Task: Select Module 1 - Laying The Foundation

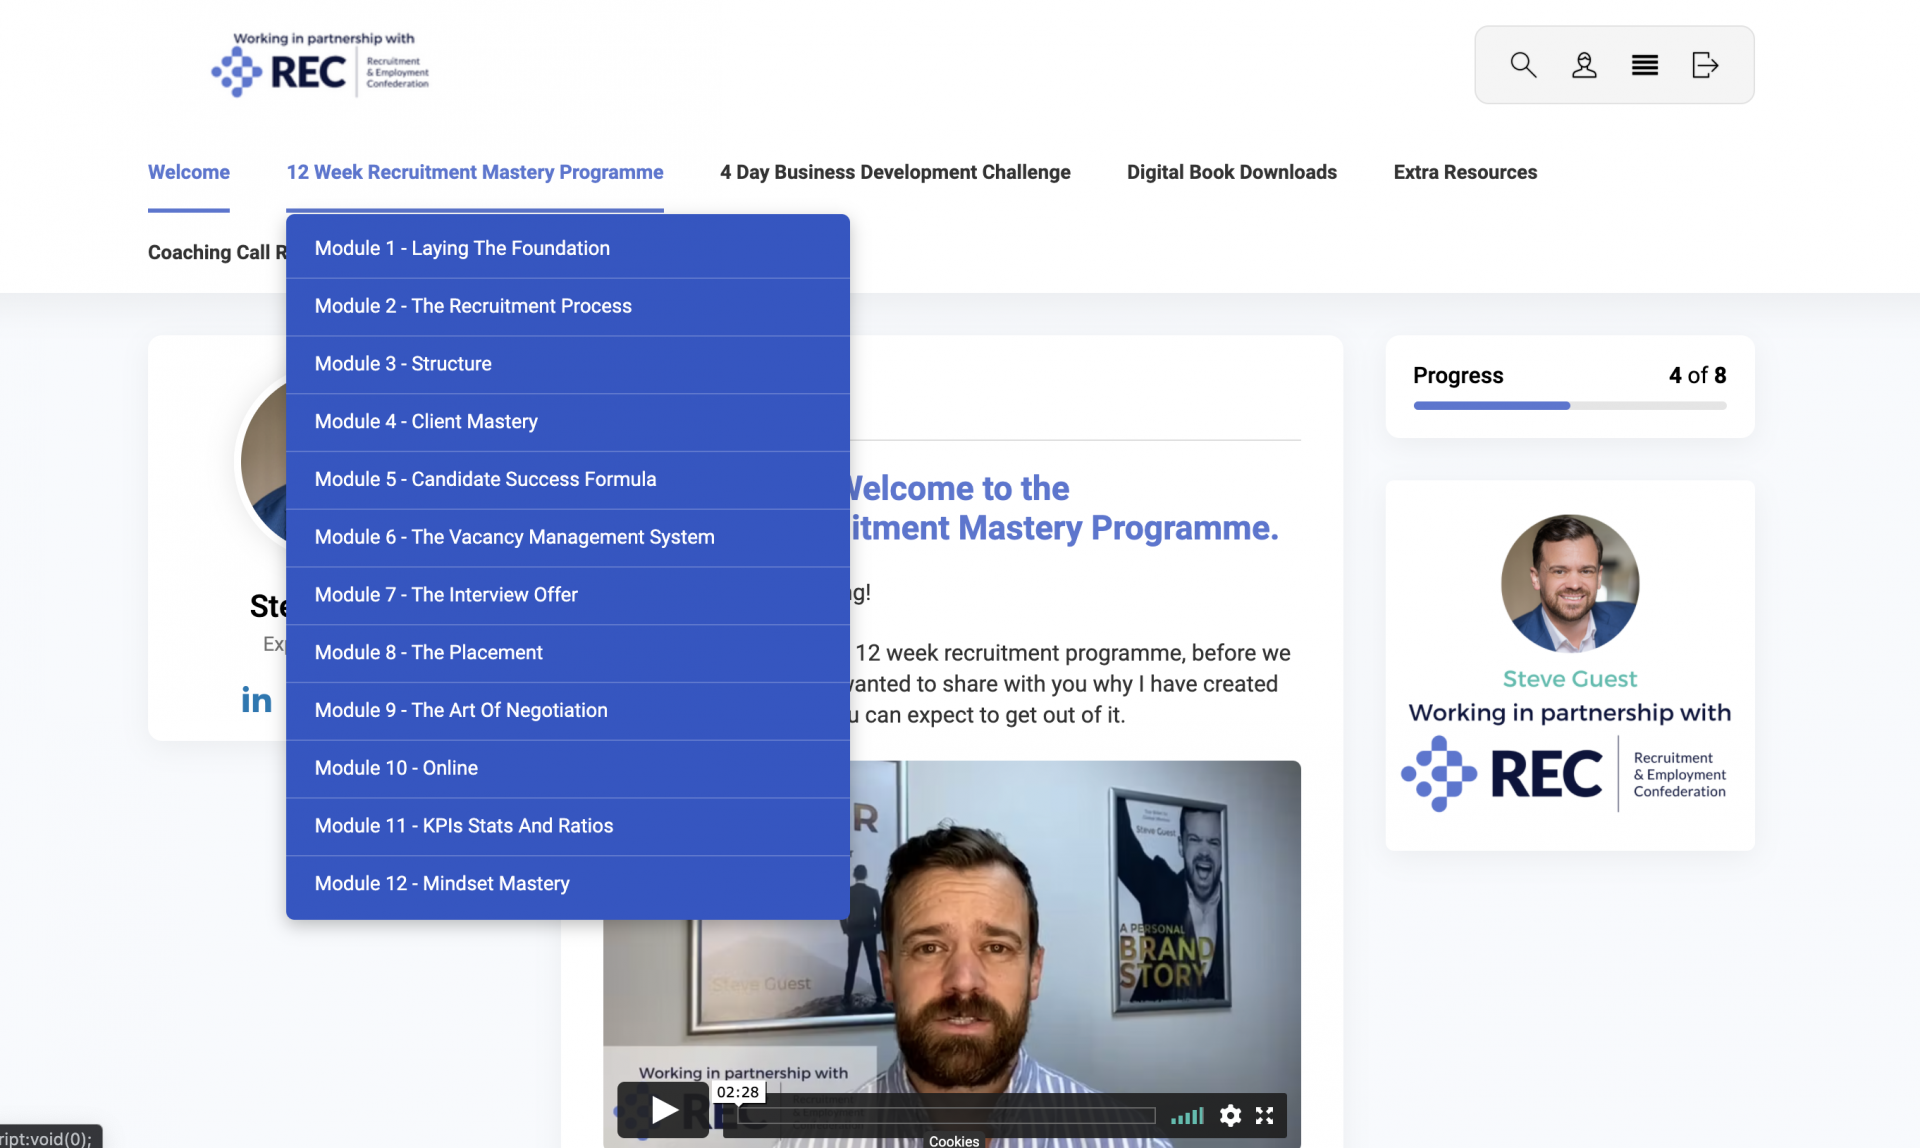Action: click(x=462, y=248)
